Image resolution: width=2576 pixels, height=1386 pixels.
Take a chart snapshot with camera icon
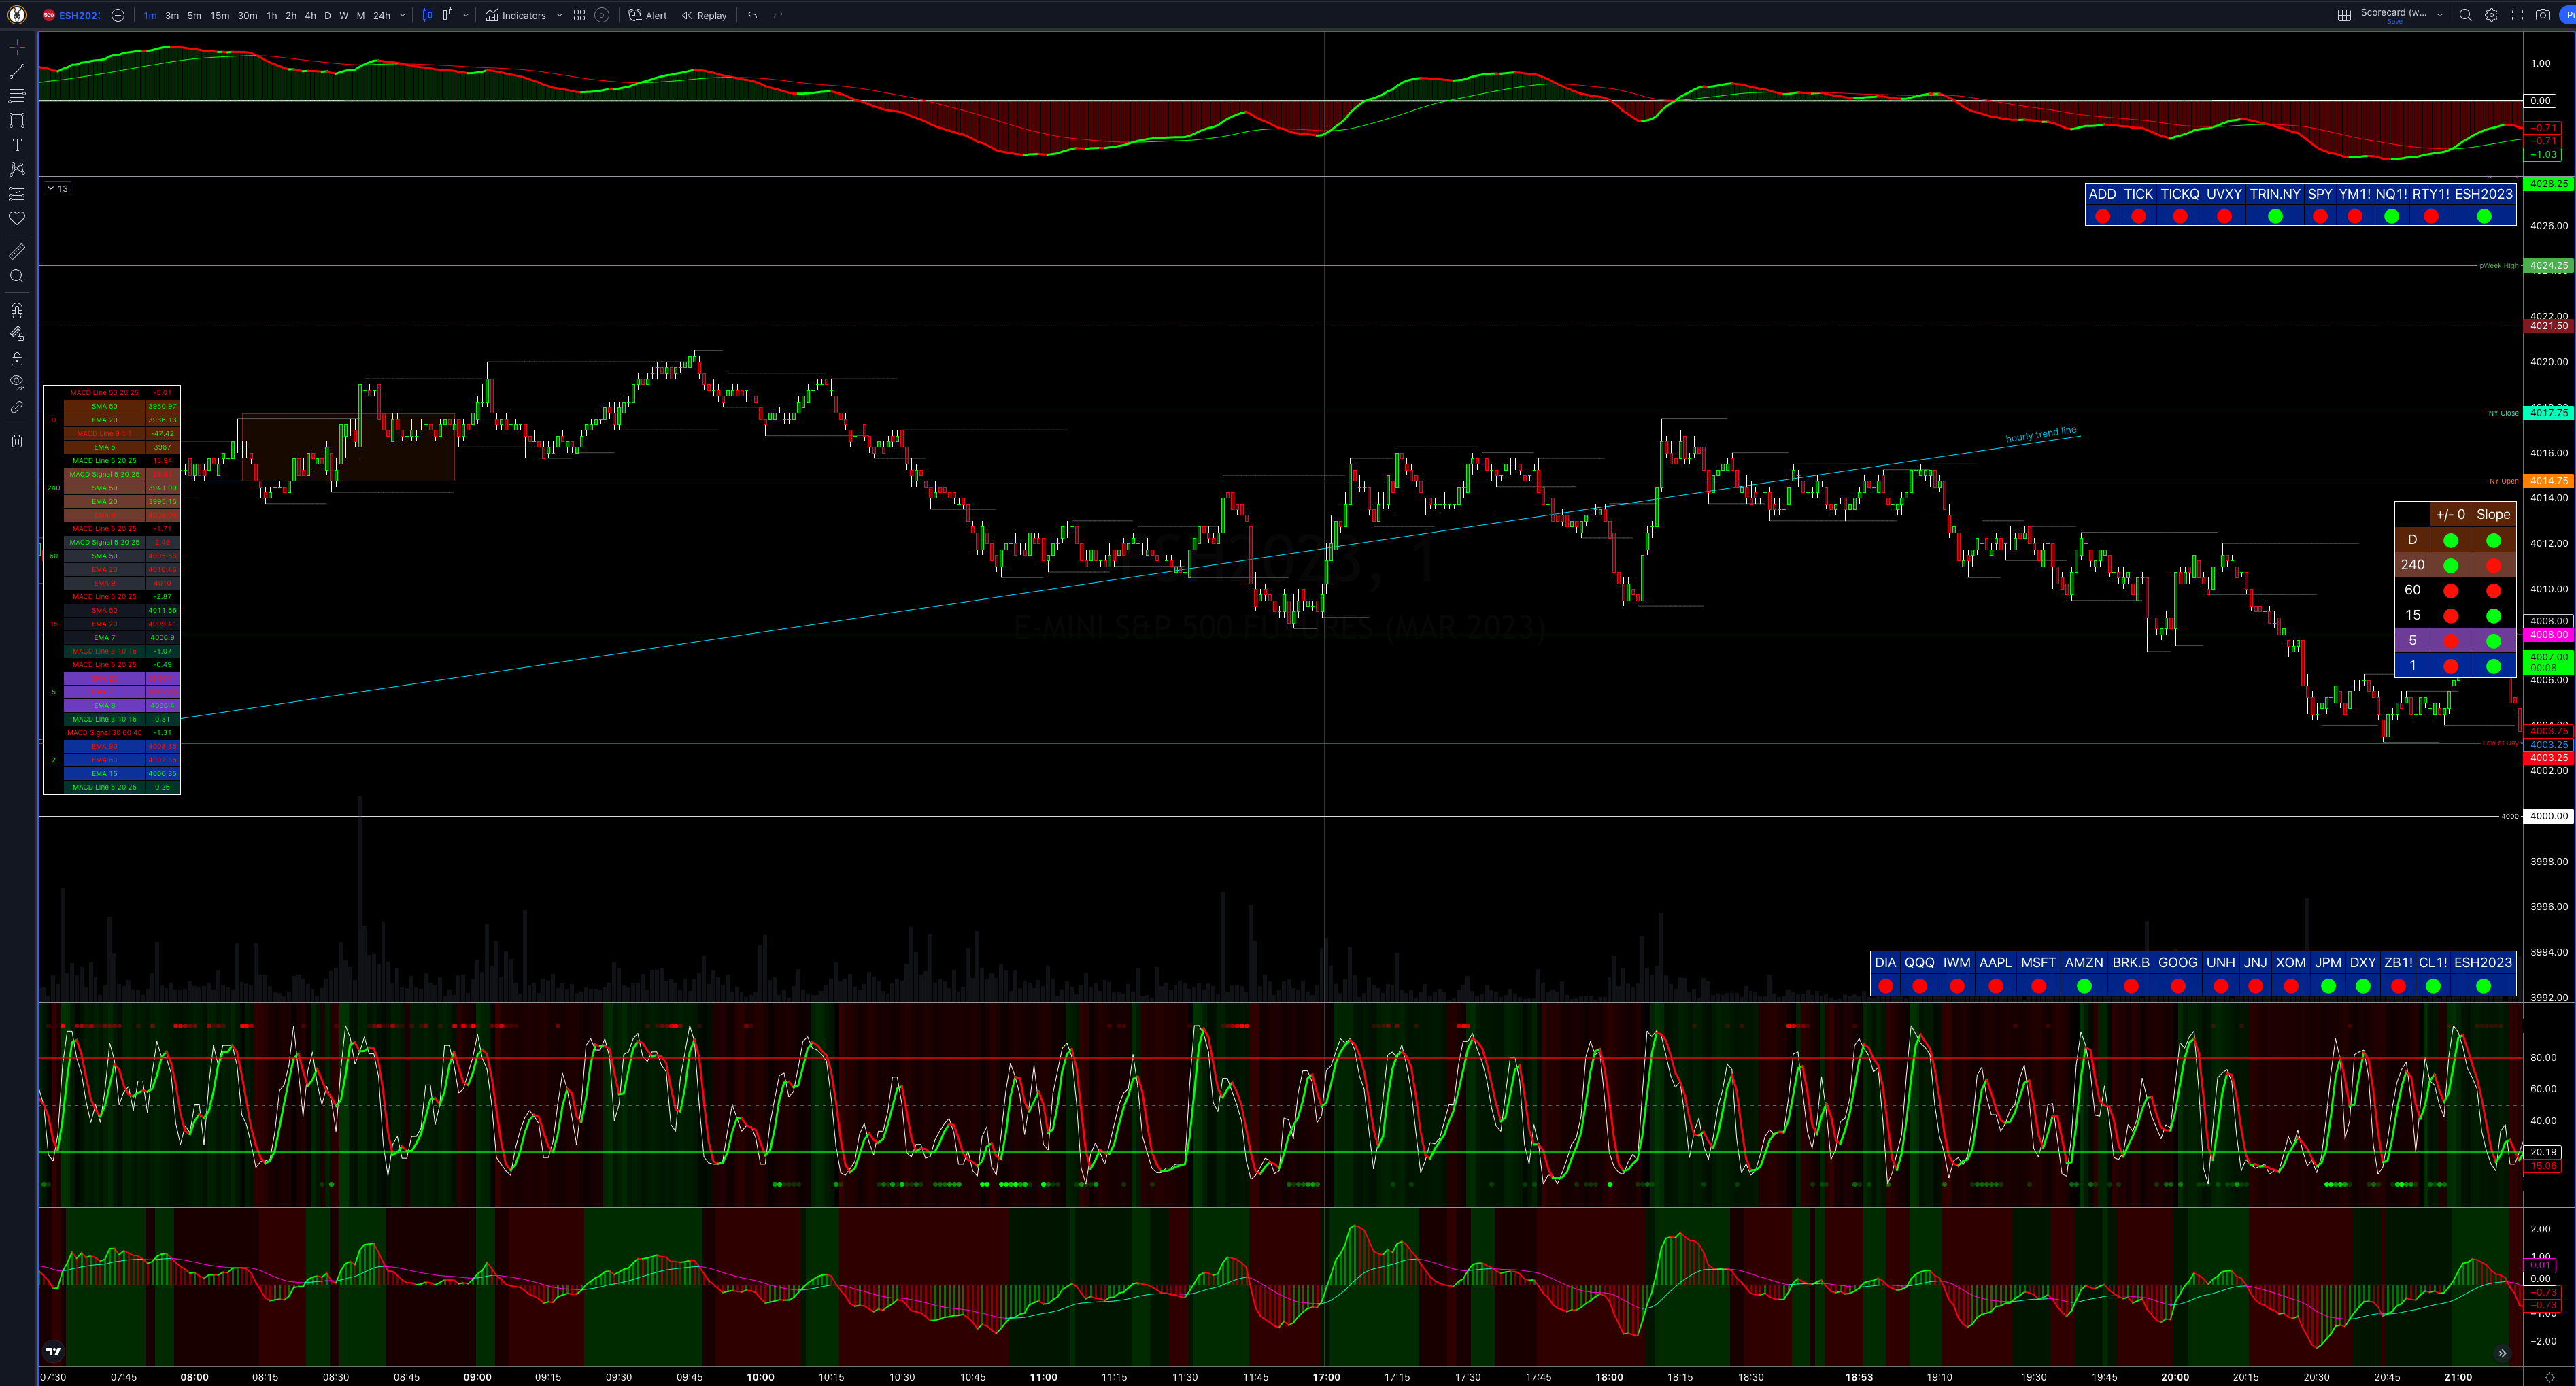pos(2543,15)
